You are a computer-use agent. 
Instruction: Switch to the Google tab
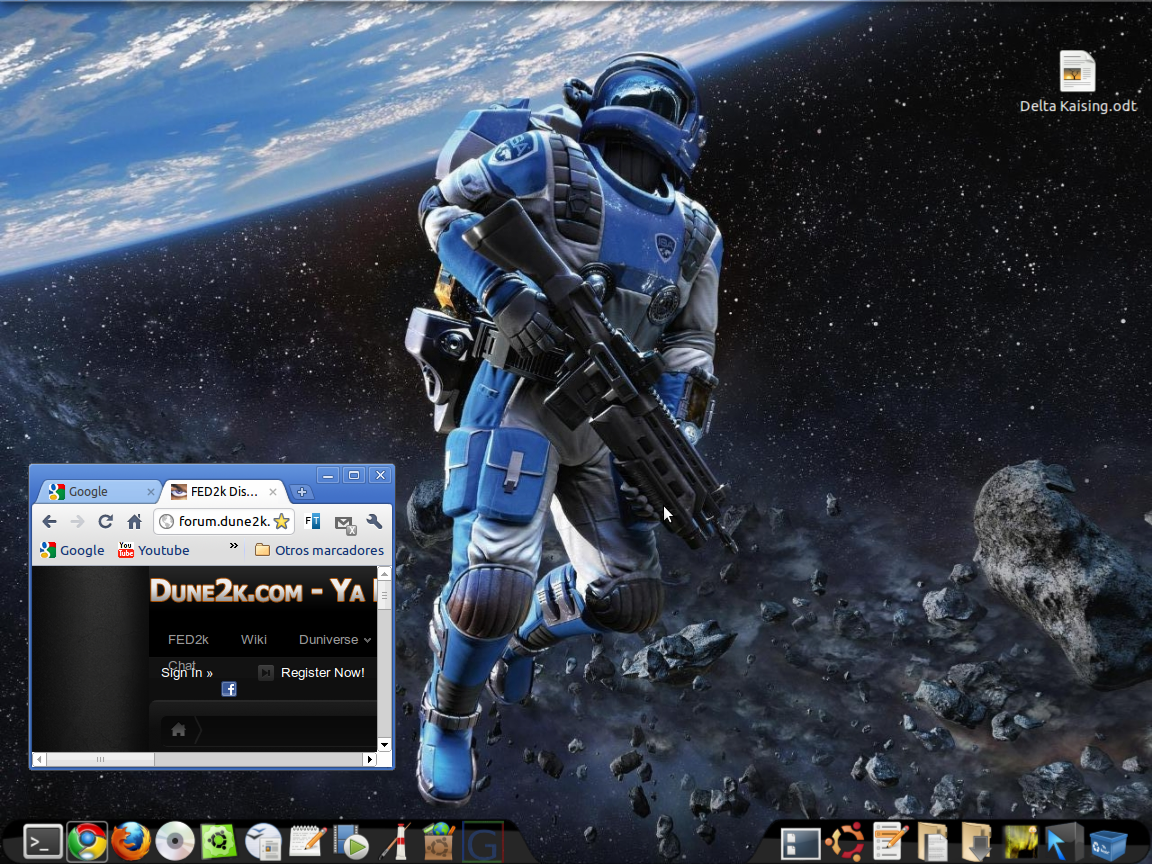99,492
